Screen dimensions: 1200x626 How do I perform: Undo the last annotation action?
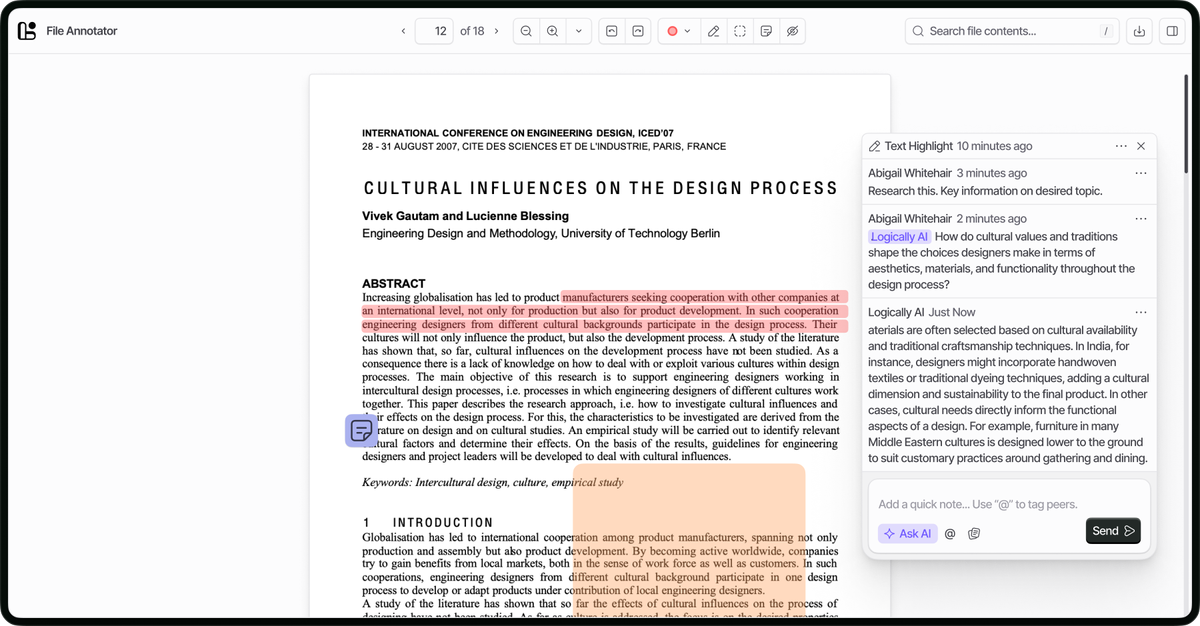coord(611,31)
